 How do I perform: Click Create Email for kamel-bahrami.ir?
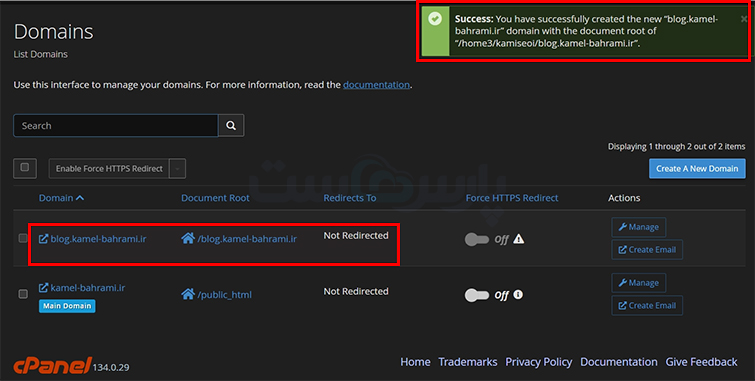pyautogui.click(x=647, y=305)
